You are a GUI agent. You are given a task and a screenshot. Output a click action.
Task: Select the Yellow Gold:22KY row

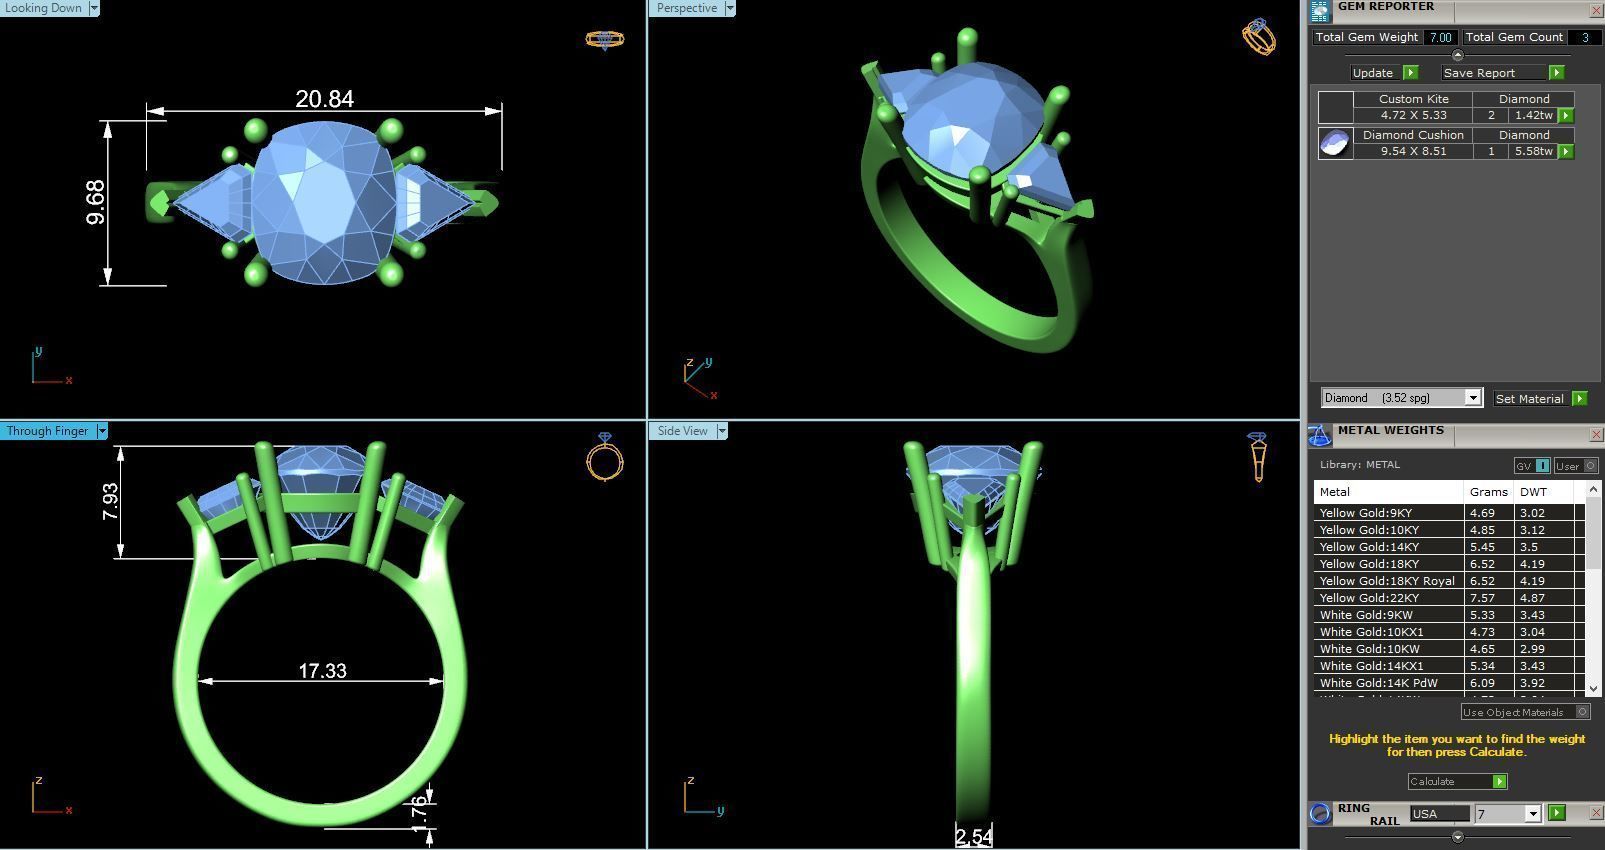1448,598
